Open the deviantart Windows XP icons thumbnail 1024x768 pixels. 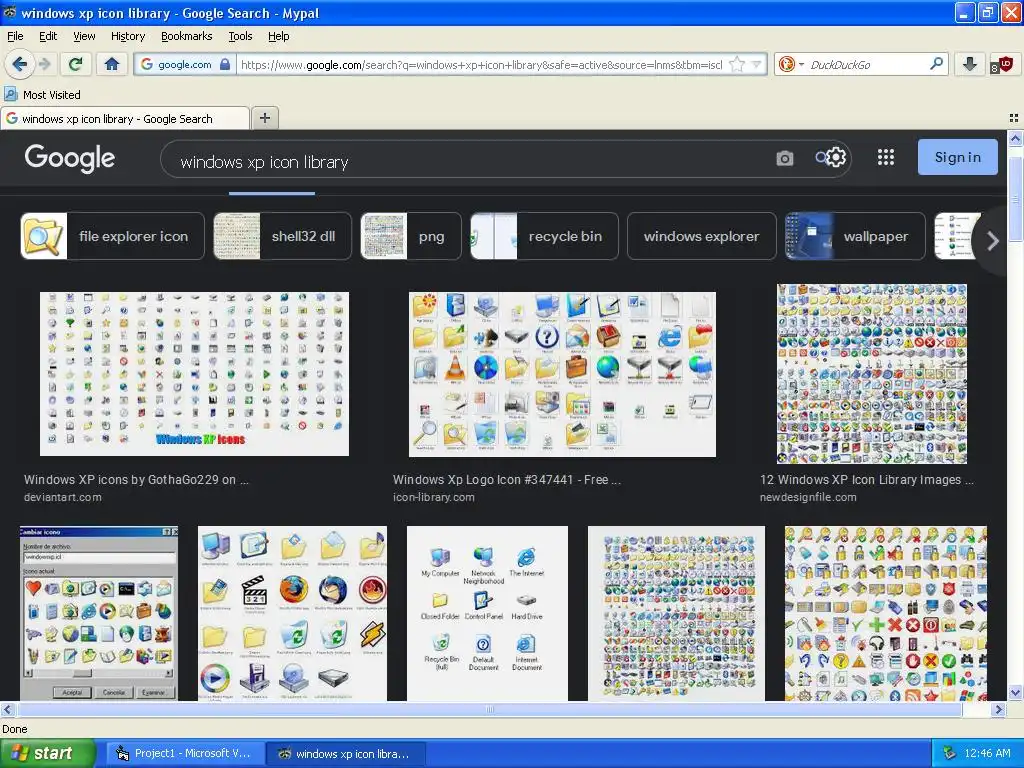[194, 374]
